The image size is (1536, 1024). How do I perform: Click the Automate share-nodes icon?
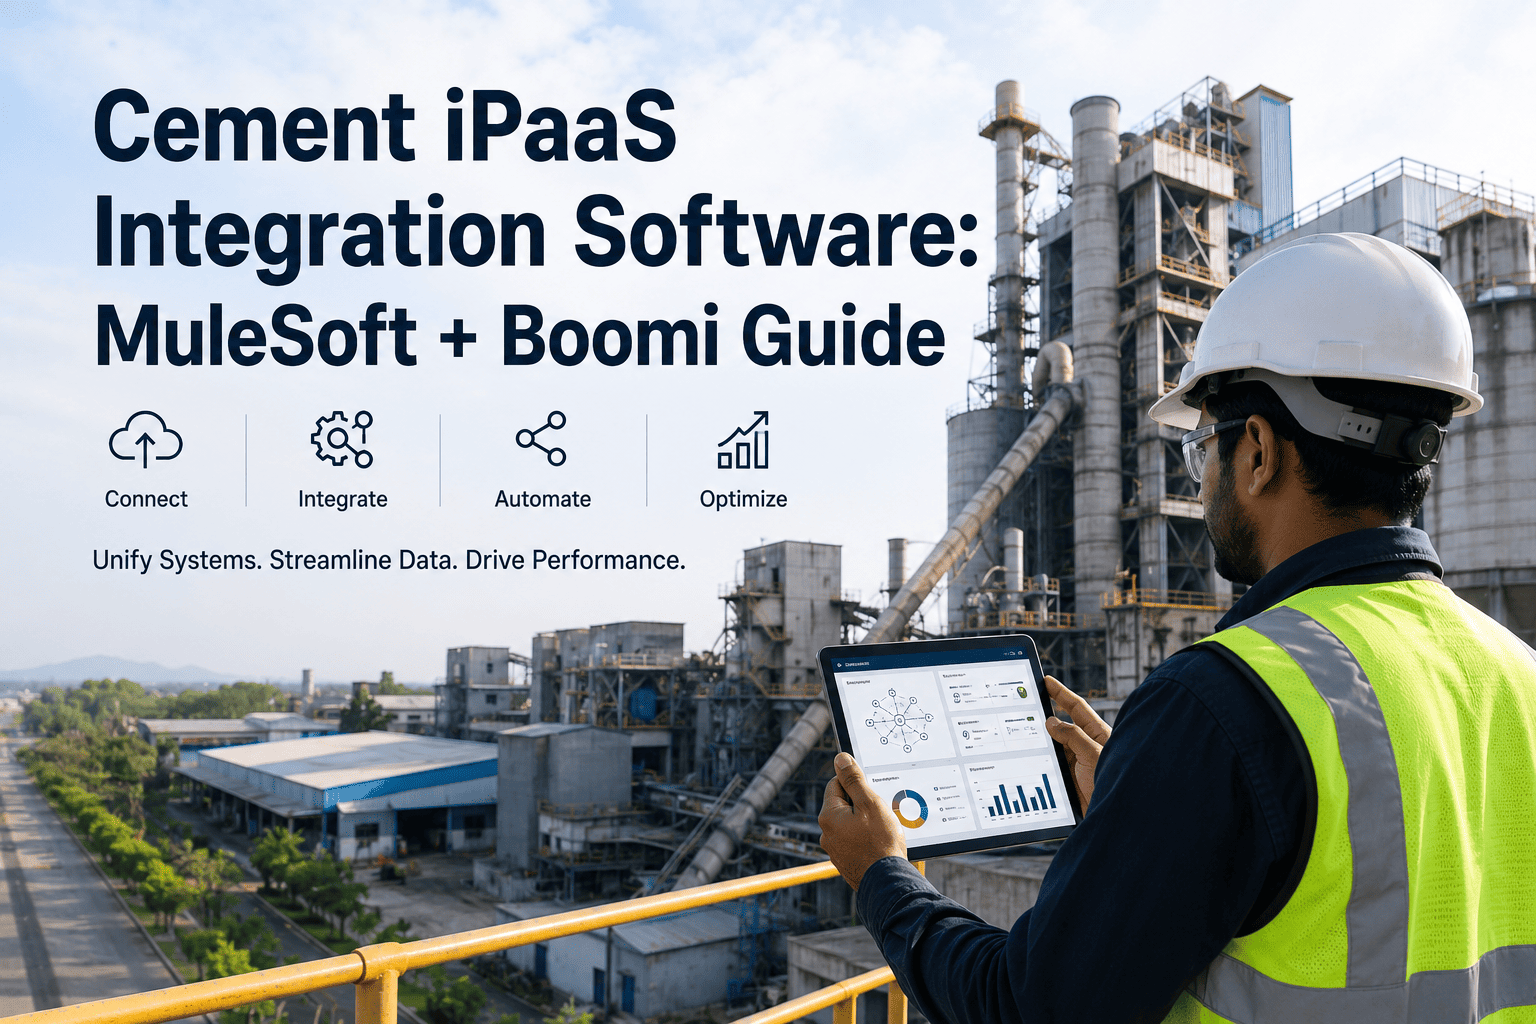coord(542,438)
